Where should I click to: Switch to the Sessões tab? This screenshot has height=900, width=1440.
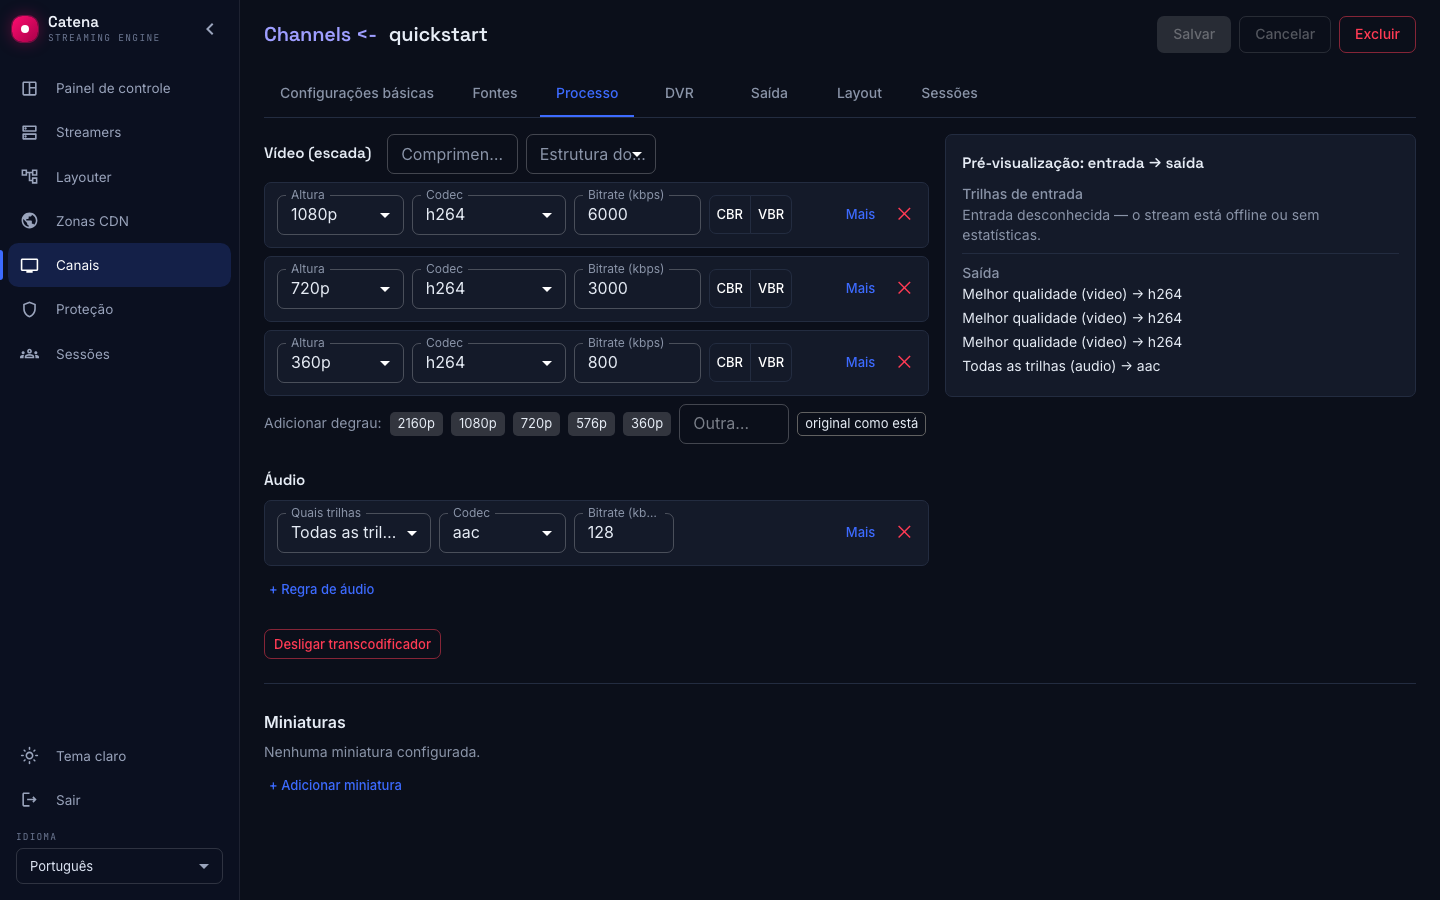[949, 93]
